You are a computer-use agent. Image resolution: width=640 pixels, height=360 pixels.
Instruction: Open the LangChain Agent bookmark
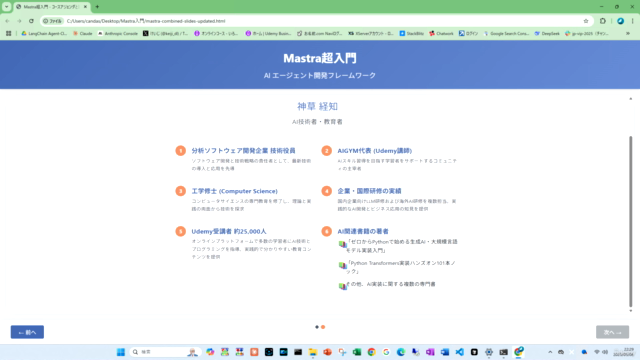pyautogui.click(x=44, y=33)
